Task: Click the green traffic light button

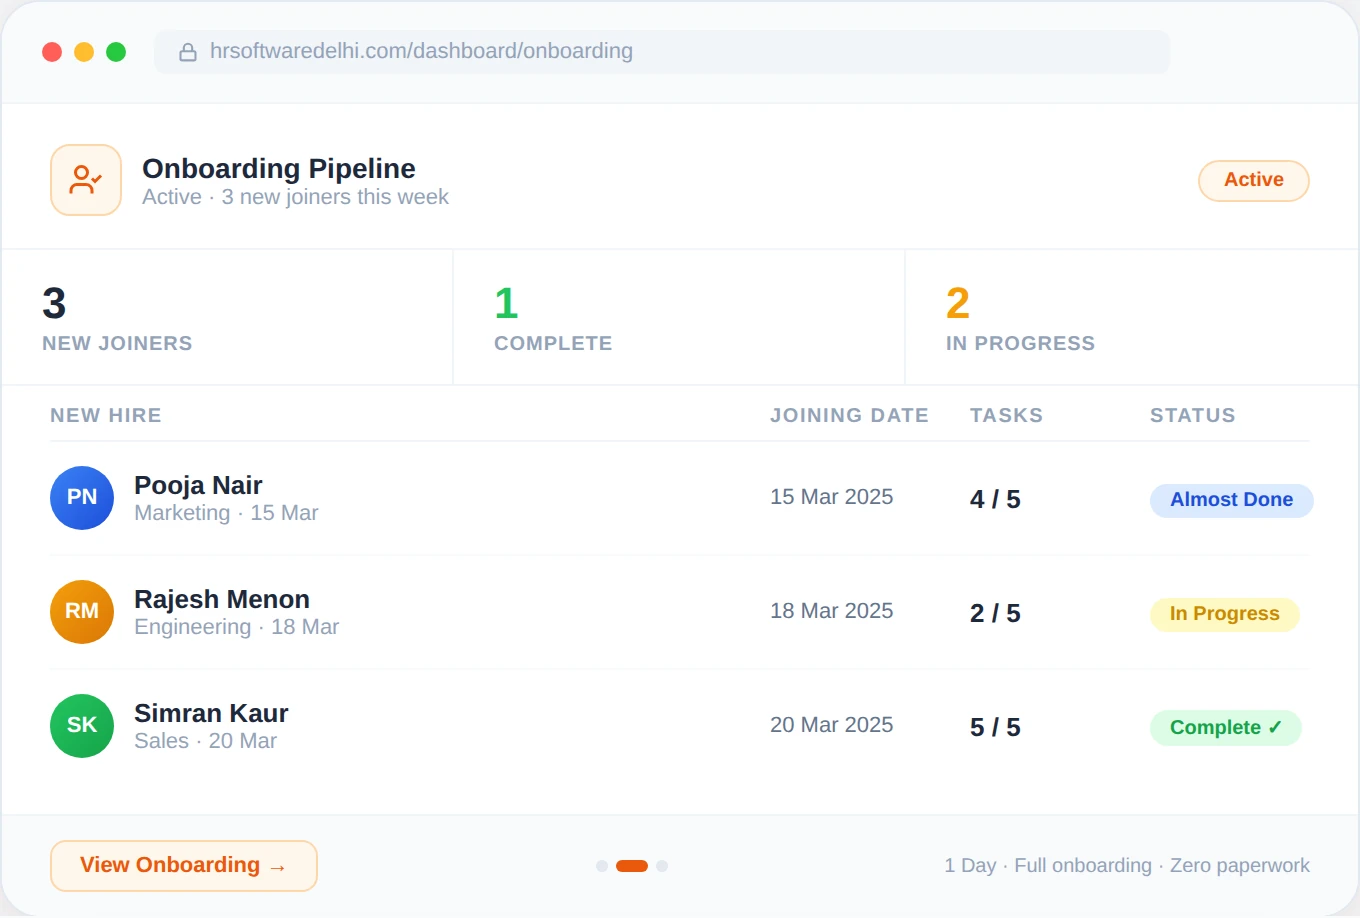Action: tap(116, 51)
